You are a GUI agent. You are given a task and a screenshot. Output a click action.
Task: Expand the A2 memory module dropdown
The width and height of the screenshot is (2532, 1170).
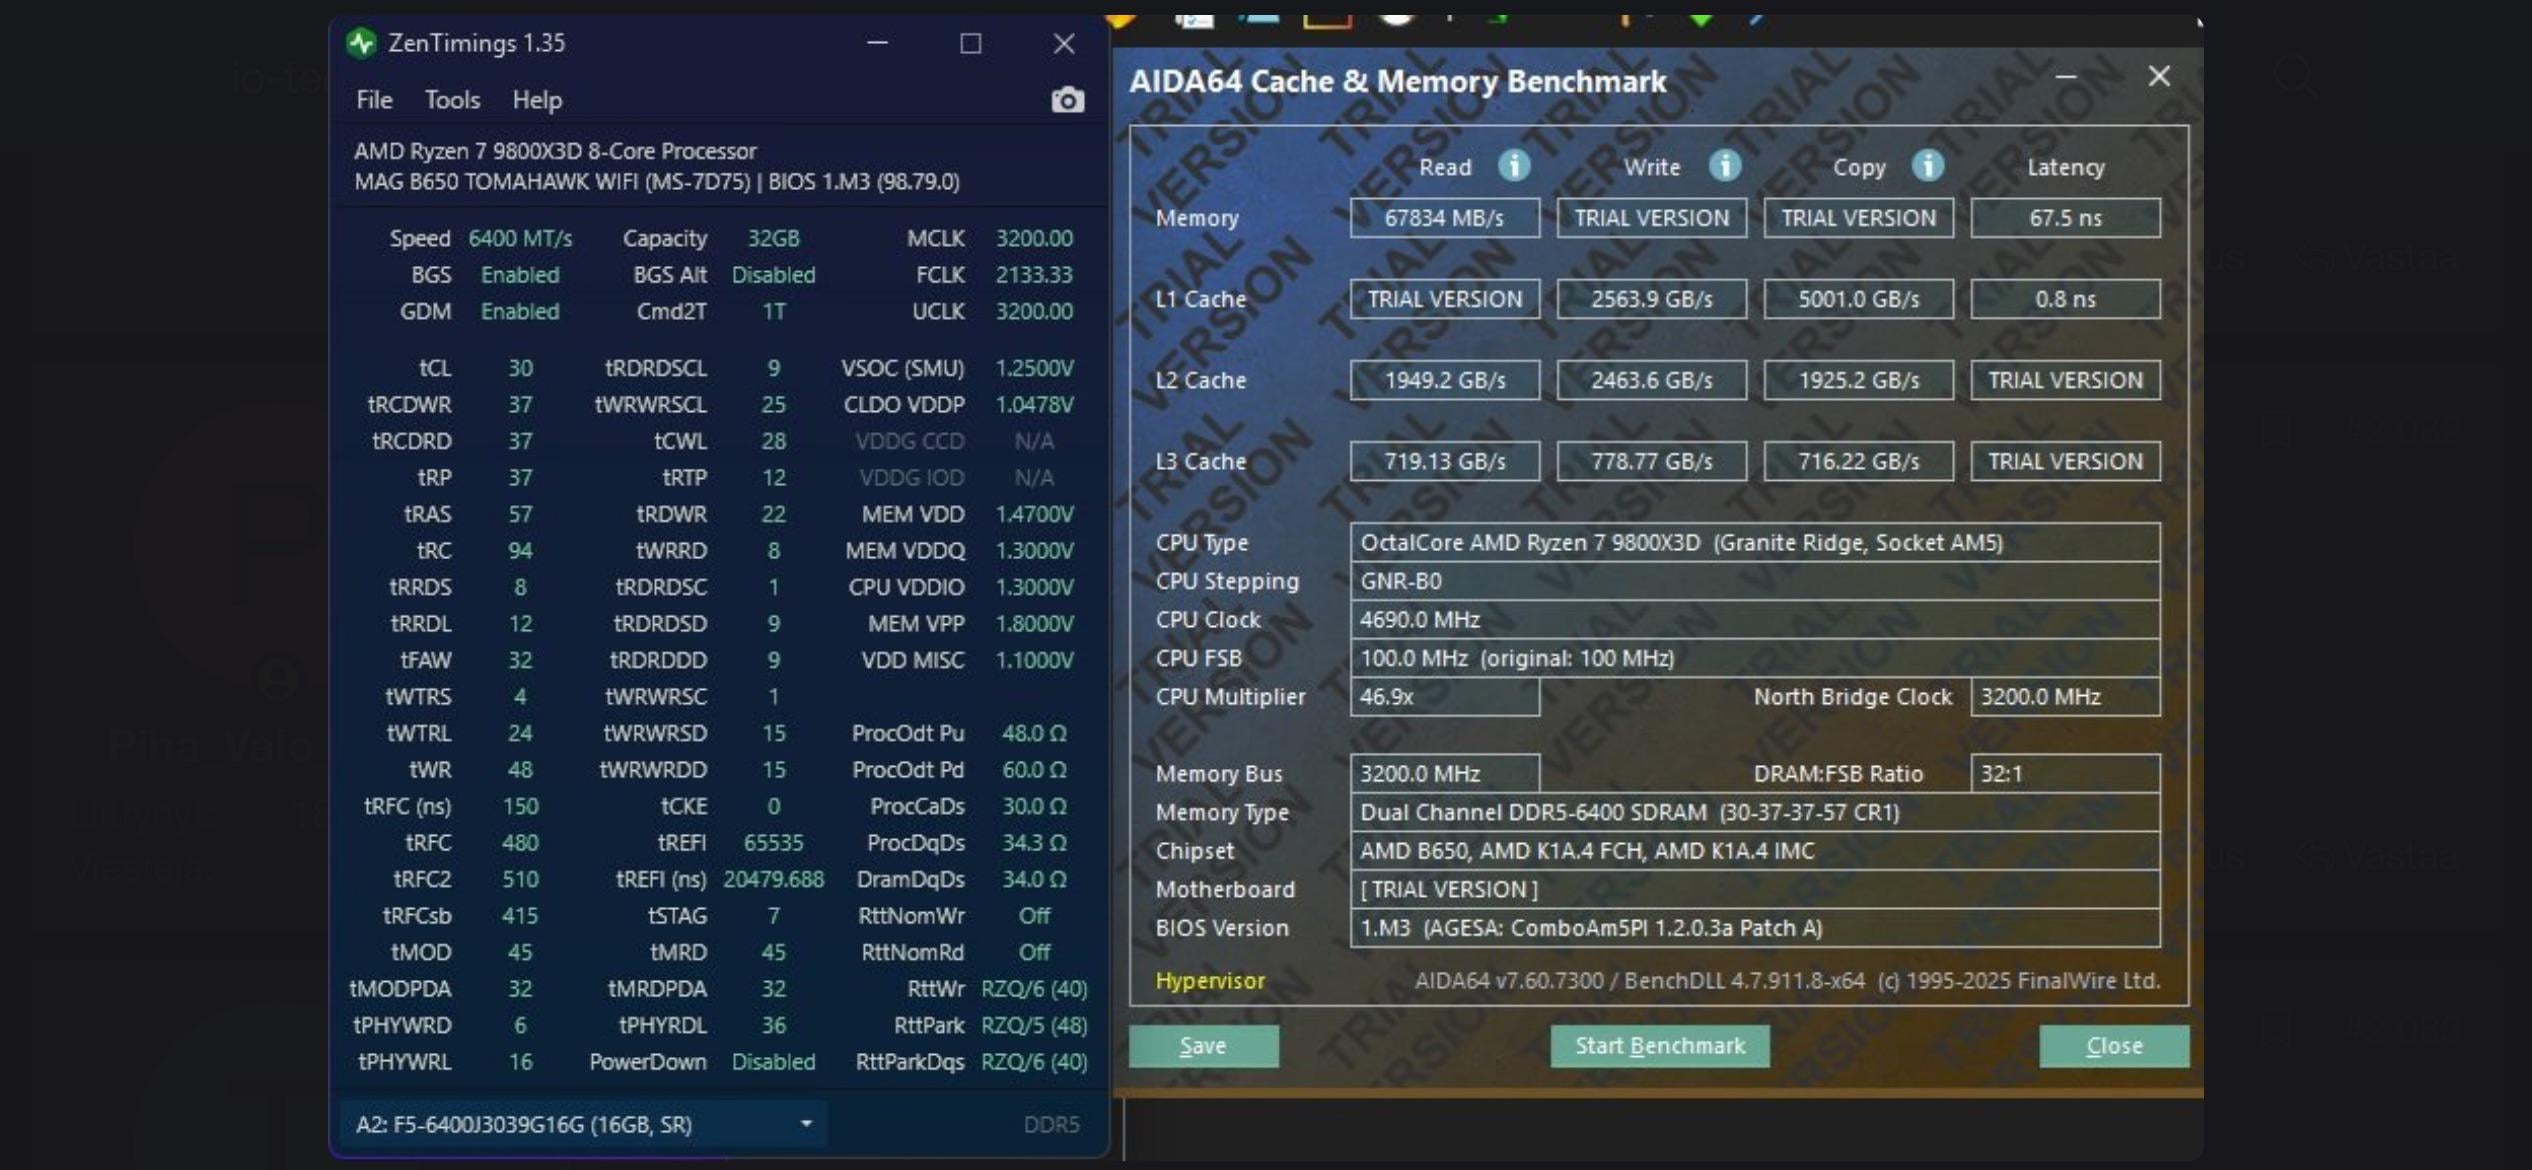click(583, 1124)
